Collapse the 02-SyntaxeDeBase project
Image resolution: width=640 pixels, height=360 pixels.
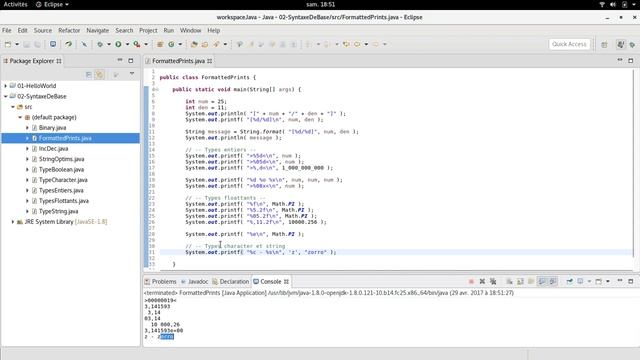click(5, 96)
